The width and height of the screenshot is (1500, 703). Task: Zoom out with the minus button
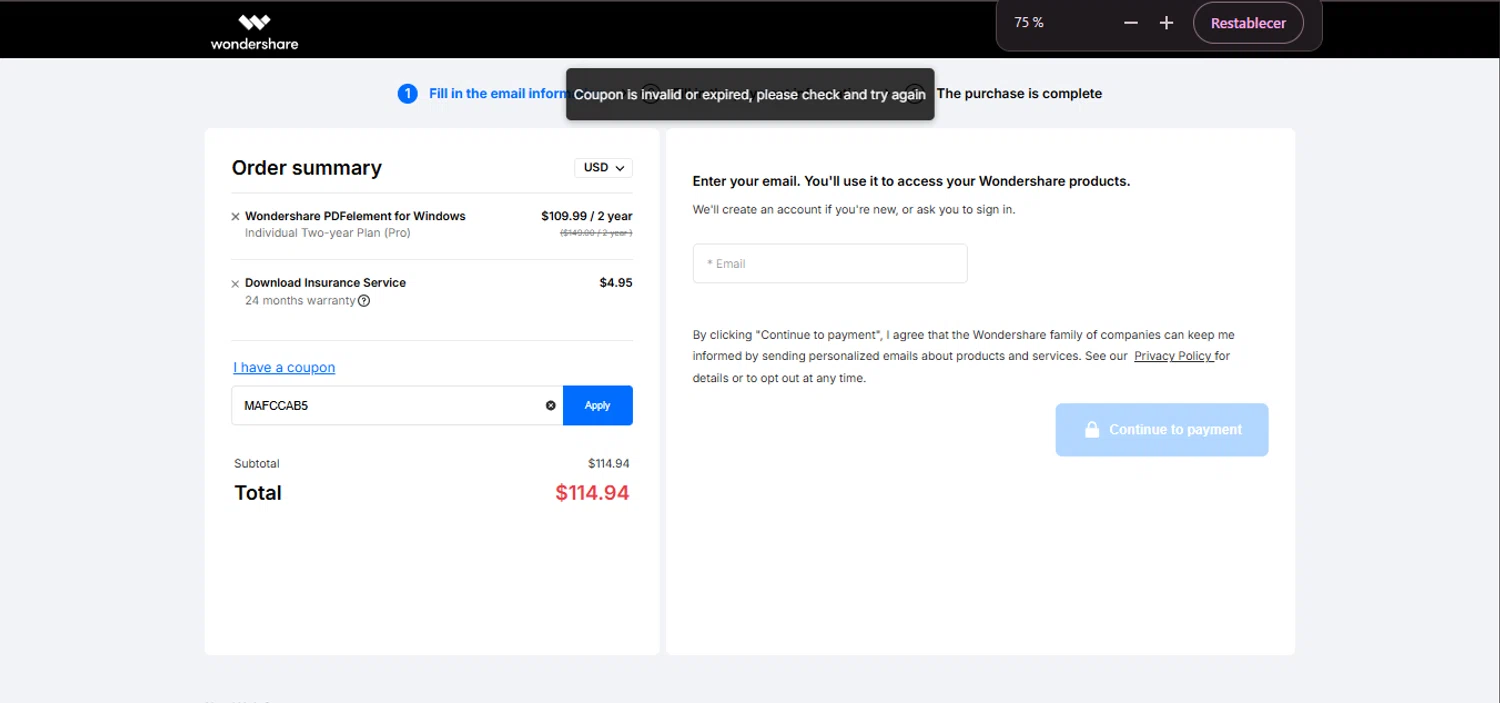coord(1131,23)
